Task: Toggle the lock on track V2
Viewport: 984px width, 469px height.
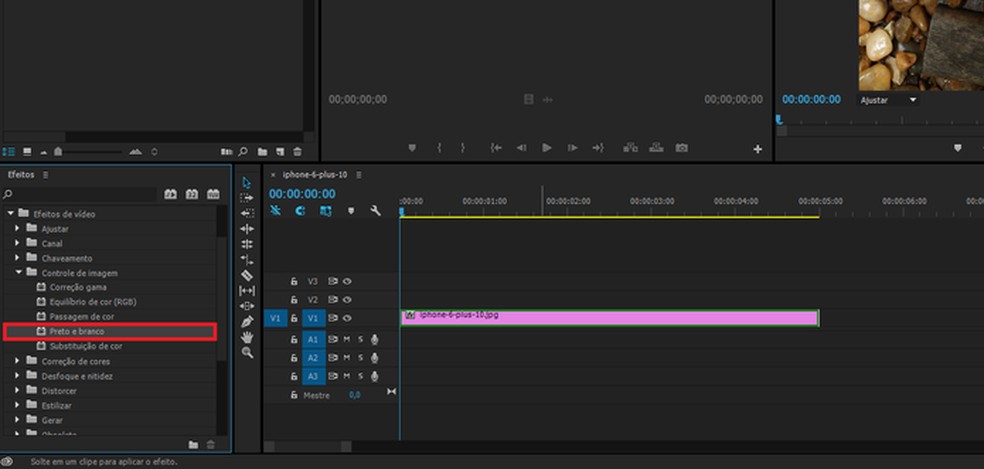Action: [294, 300]
